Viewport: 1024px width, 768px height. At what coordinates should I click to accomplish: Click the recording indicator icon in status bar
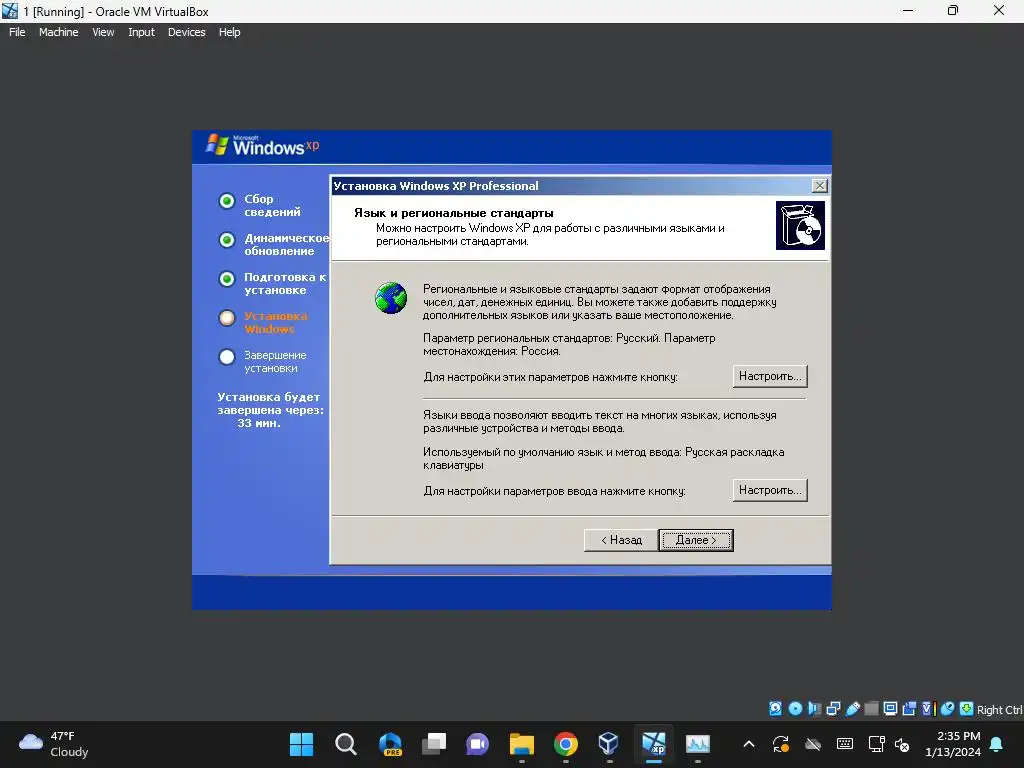tap(909, 709)
